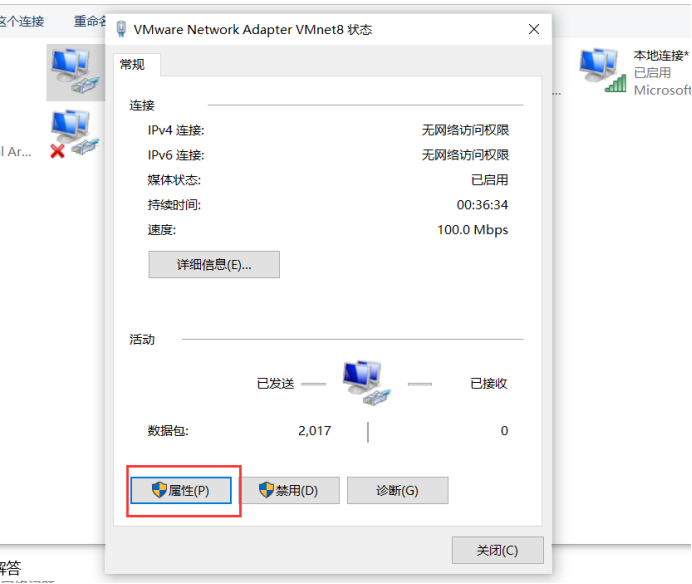Select the 本地连接* wireless adapter icon
The width and height of the screenshot is (692, 584).
(x=602, y=71)
